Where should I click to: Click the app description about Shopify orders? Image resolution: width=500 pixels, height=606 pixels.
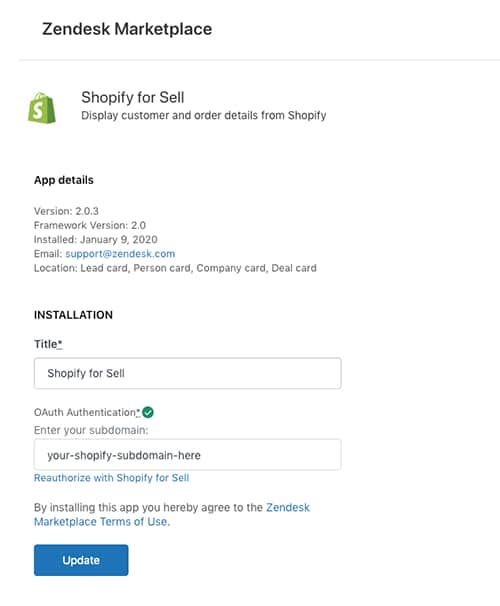point(204,115)
